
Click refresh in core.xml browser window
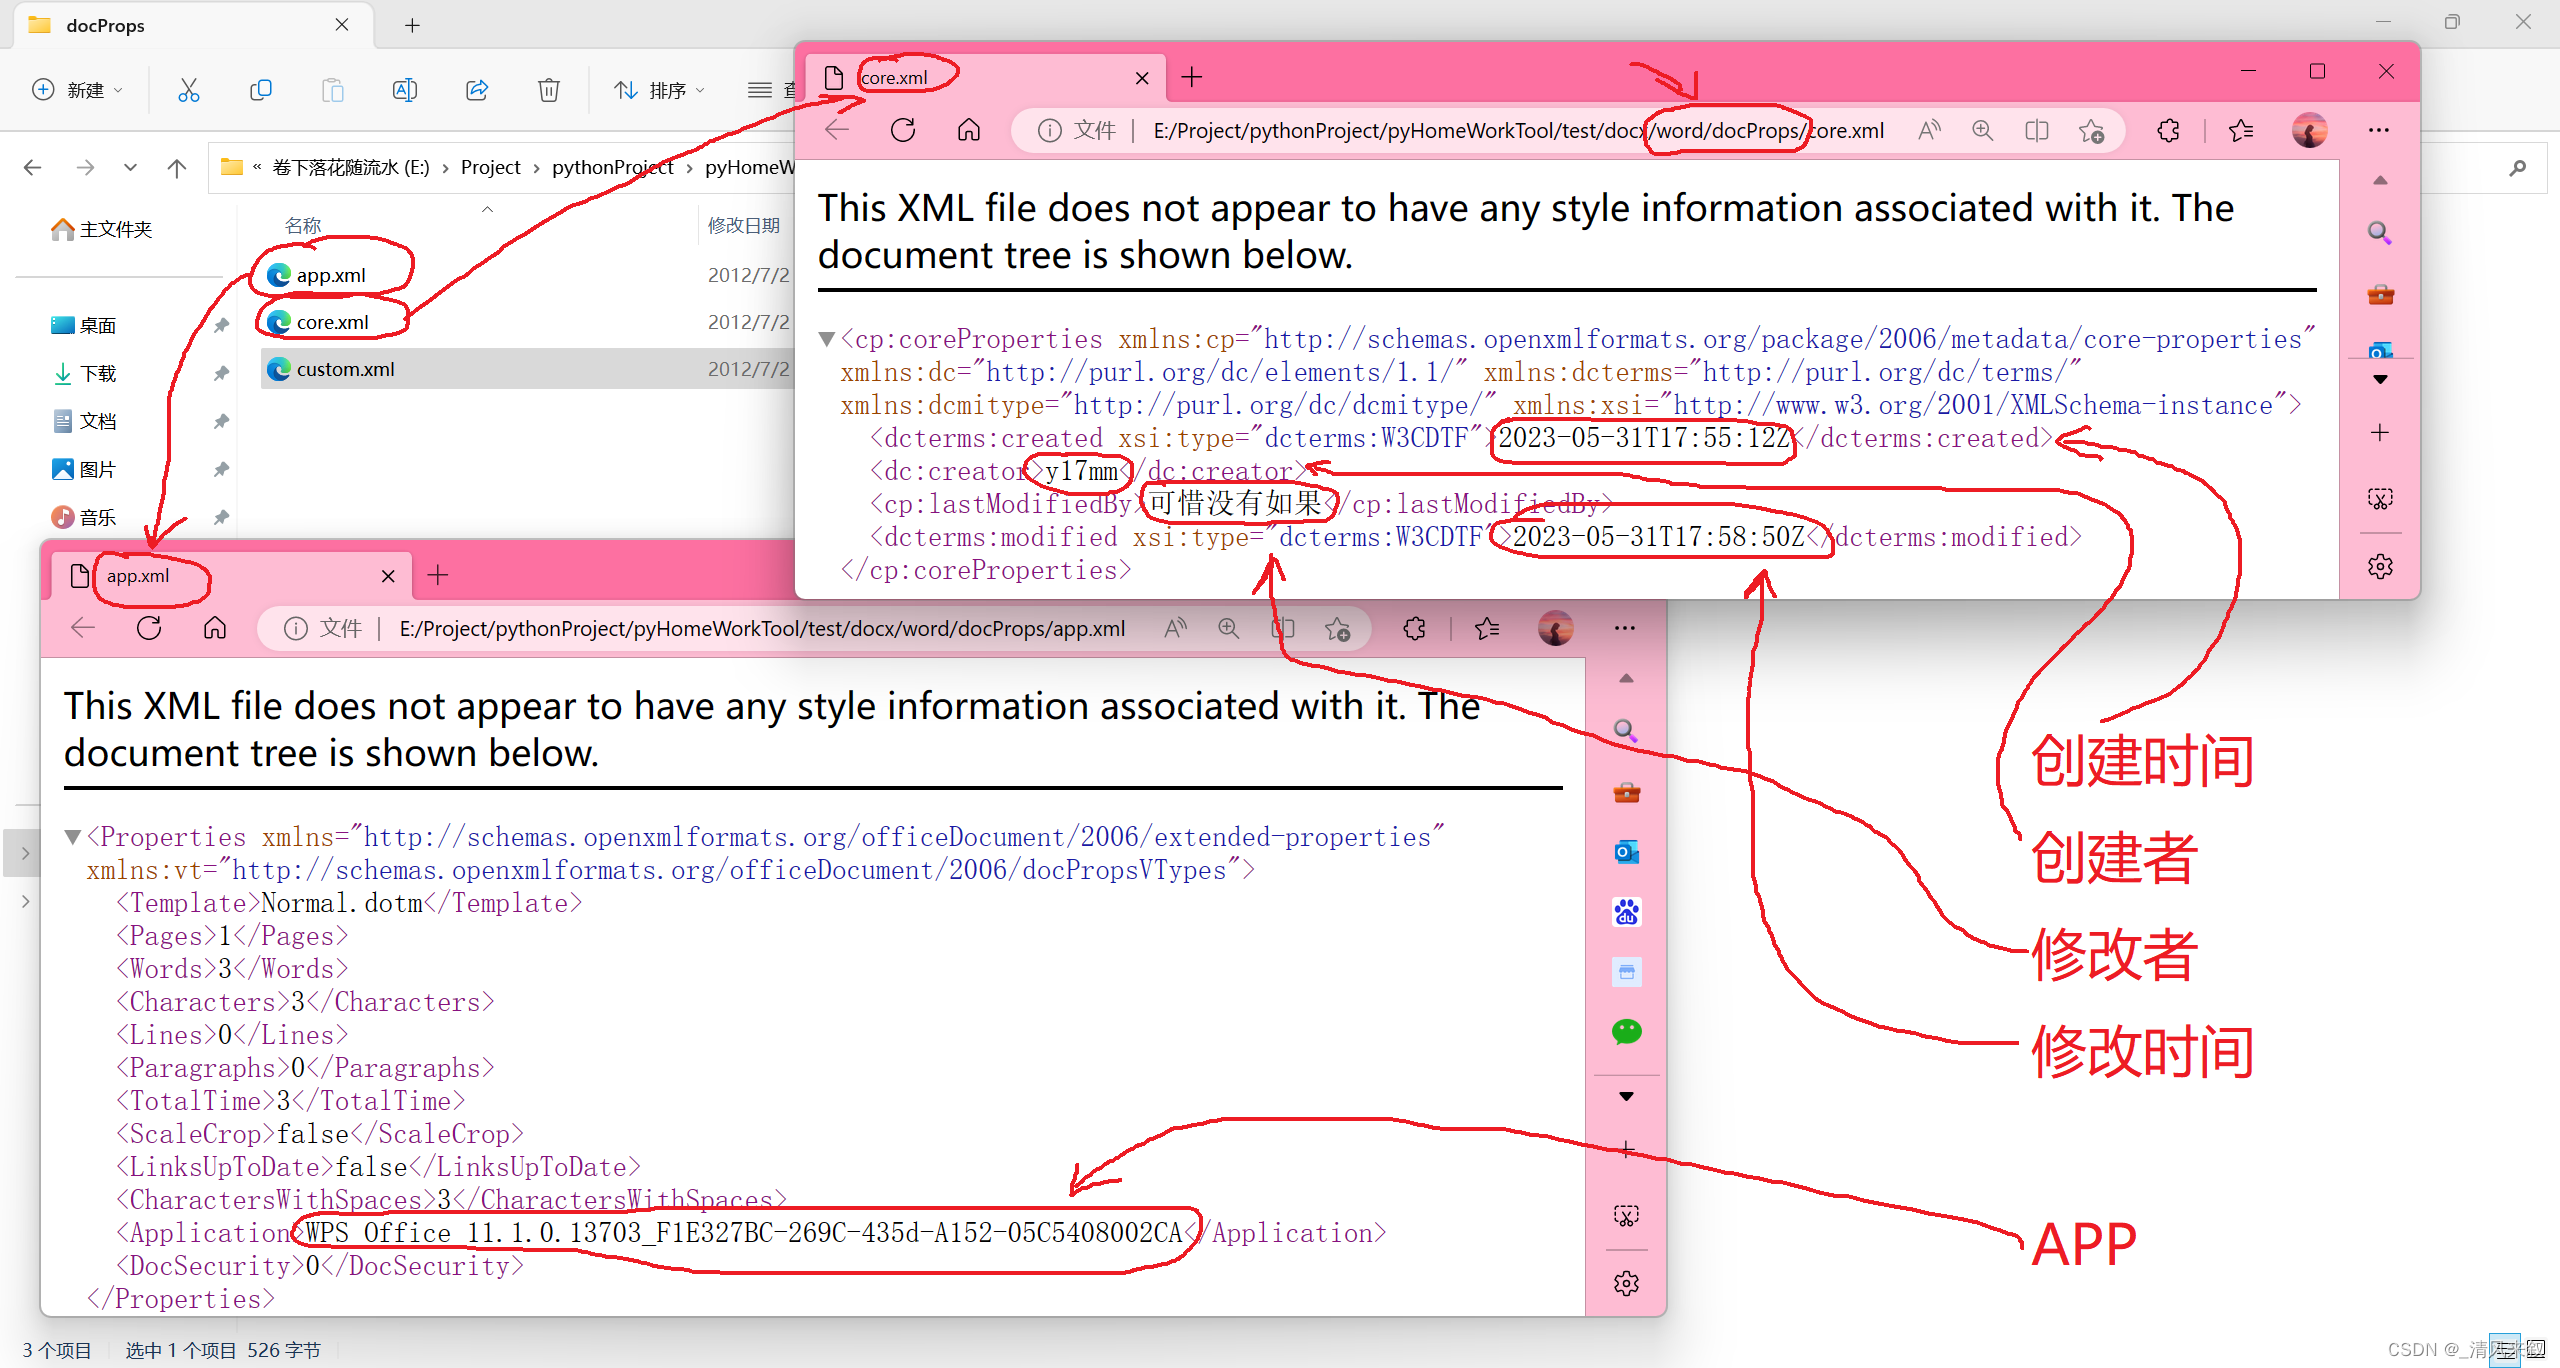pyautogui.click(x=903, y=130)
